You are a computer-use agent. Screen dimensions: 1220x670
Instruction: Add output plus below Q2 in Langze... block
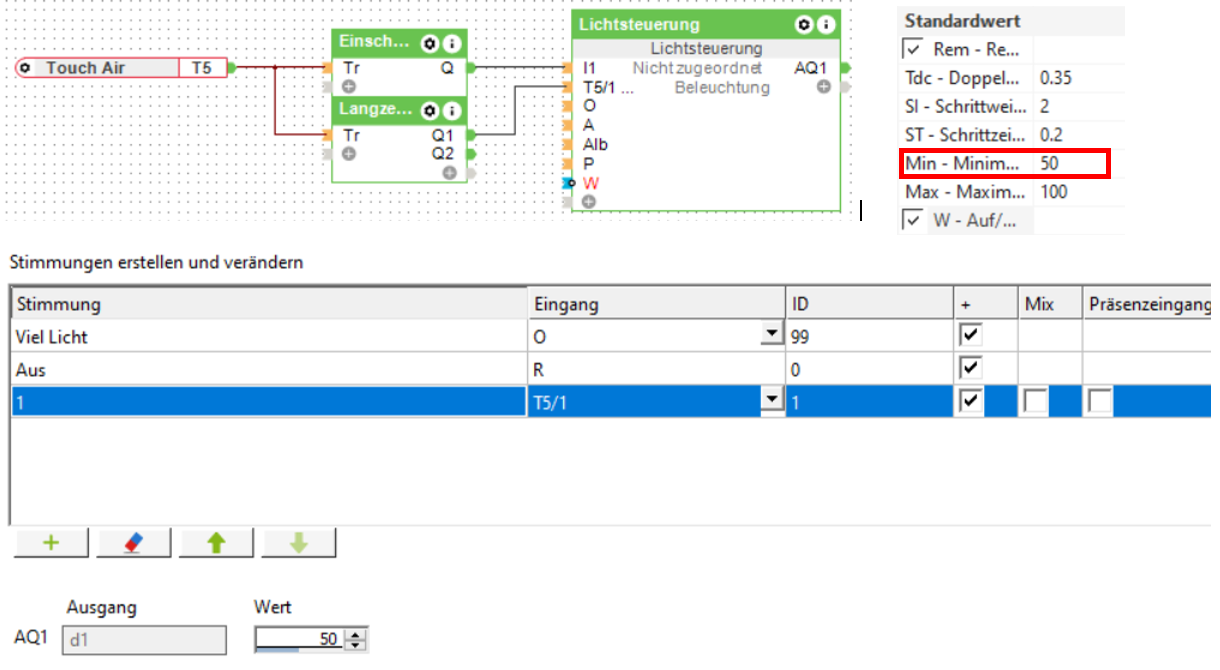pos(450,172)
